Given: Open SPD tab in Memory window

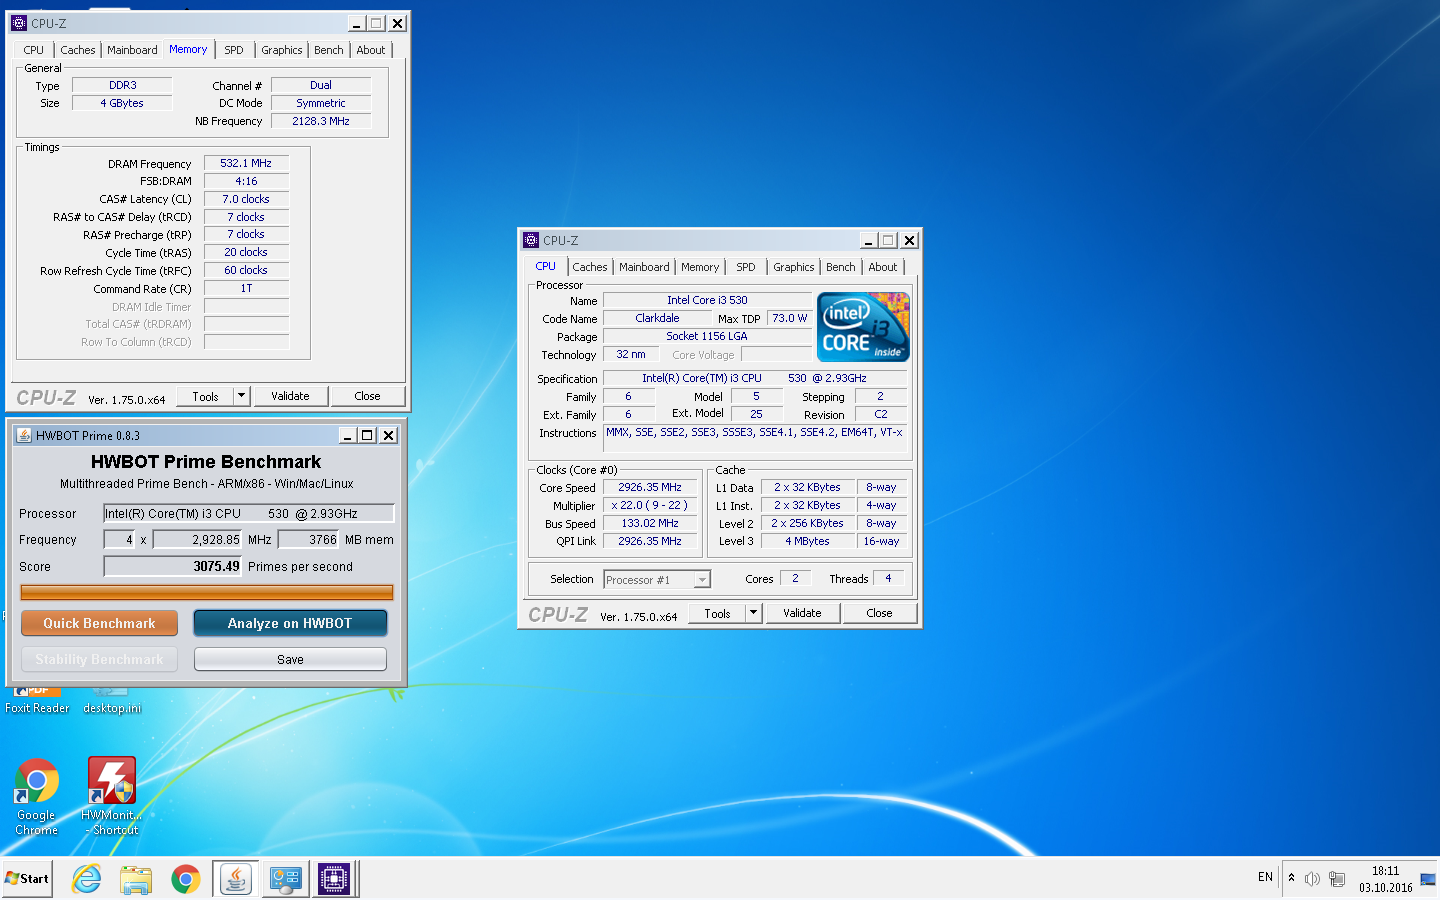Looking at the screenshot, I should pos(234,50).
